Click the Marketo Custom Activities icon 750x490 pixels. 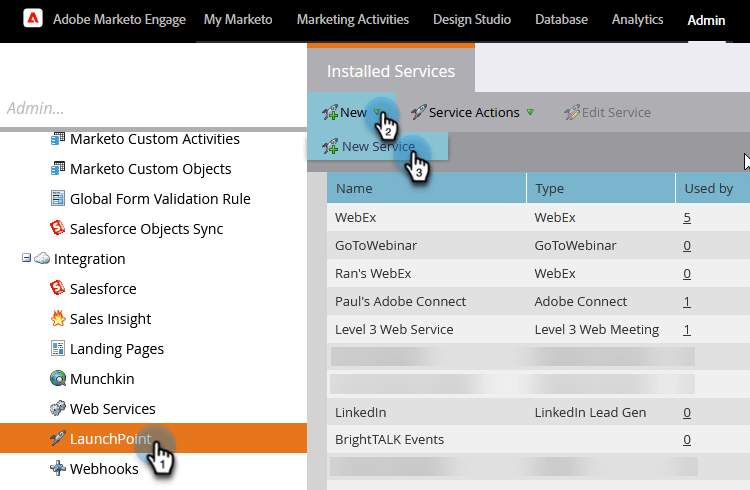[x=58, y=139]
